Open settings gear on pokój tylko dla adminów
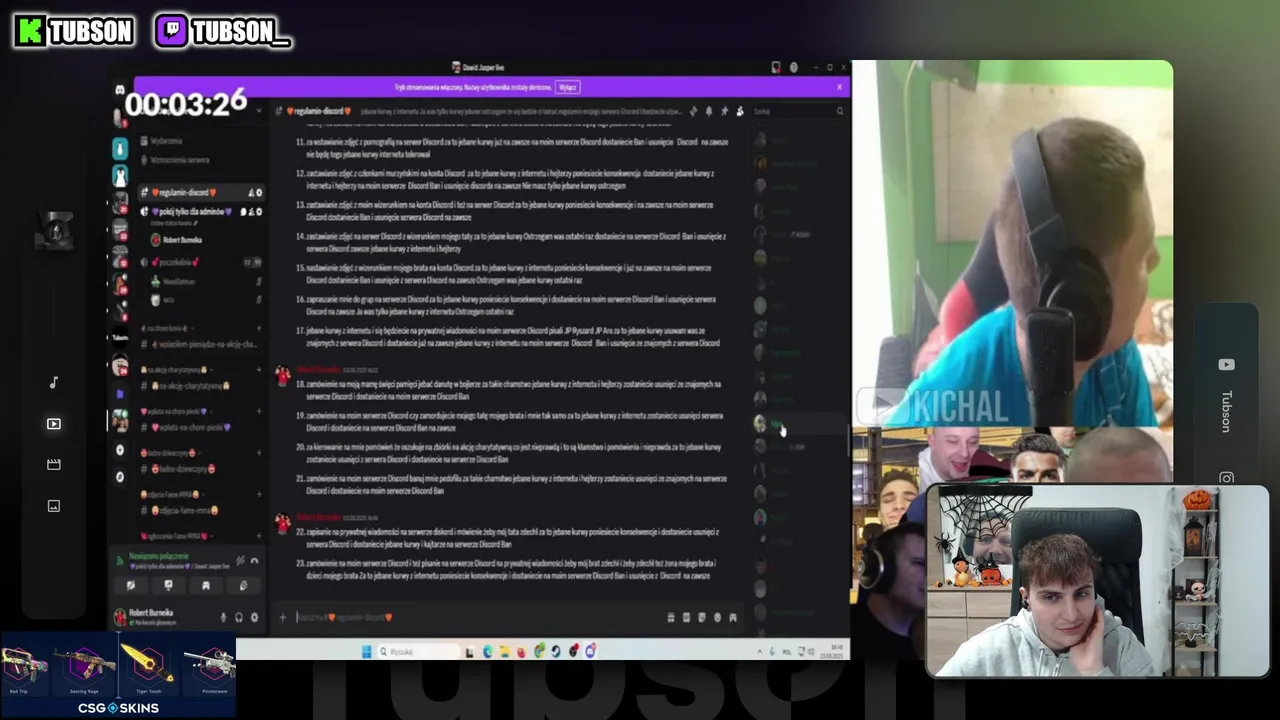Screen dimensions: 1280x720 (x=259, y=212)
